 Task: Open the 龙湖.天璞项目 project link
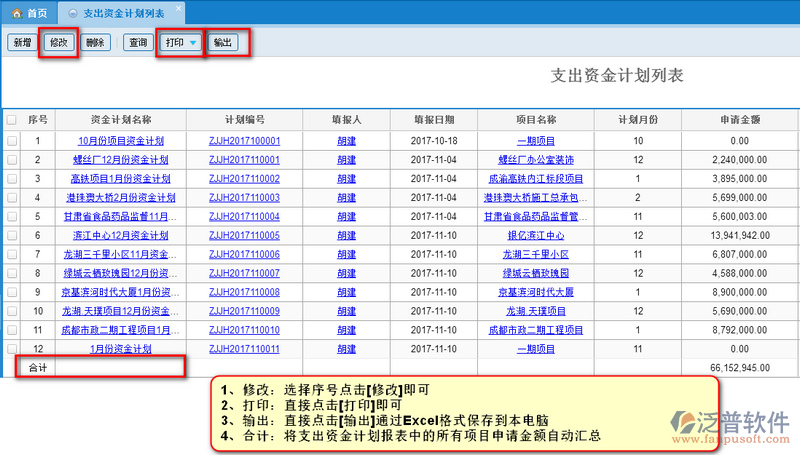[x=536, y=311]
